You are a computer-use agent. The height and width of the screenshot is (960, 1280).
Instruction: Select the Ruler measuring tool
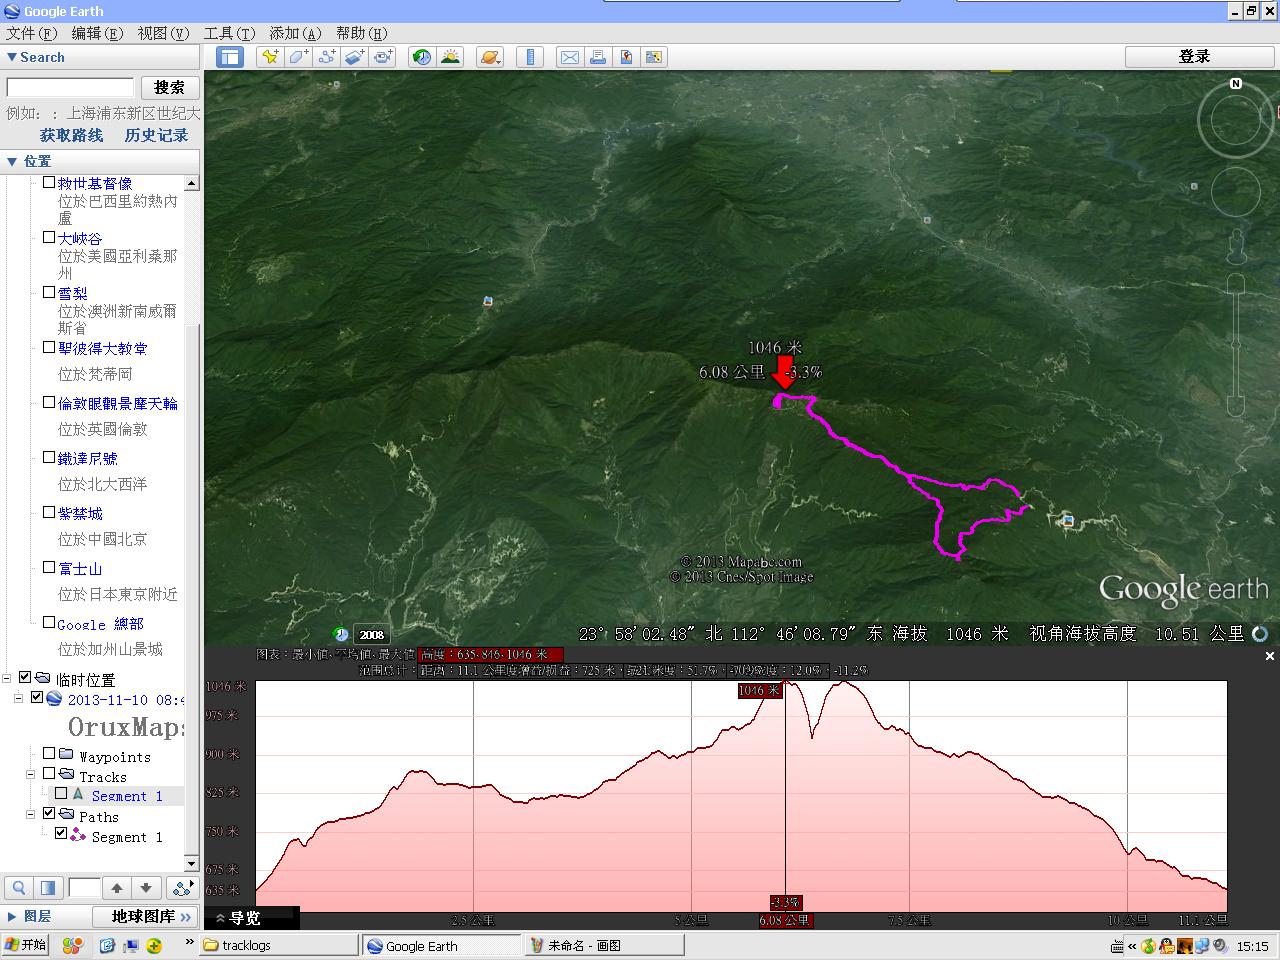point(531,57)
